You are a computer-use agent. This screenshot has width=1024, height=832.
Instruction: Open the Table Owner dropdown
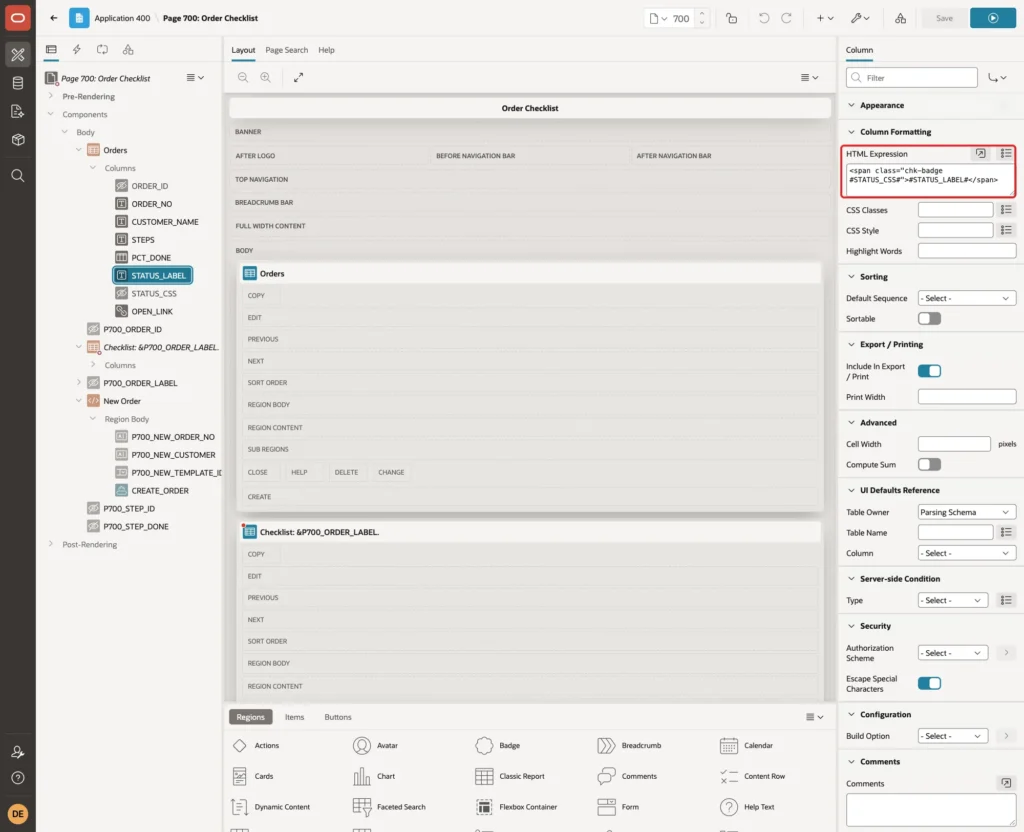pos(967,512)
